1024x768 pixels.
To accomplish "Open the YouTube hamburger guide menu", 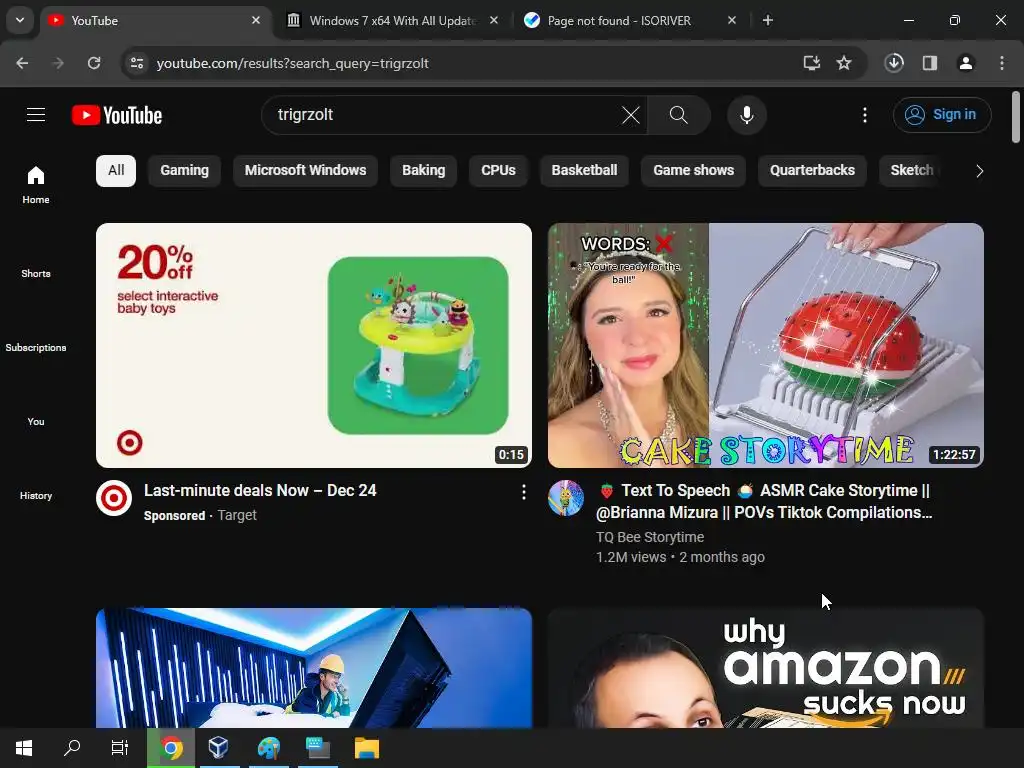I will click(x=36, y=115).
